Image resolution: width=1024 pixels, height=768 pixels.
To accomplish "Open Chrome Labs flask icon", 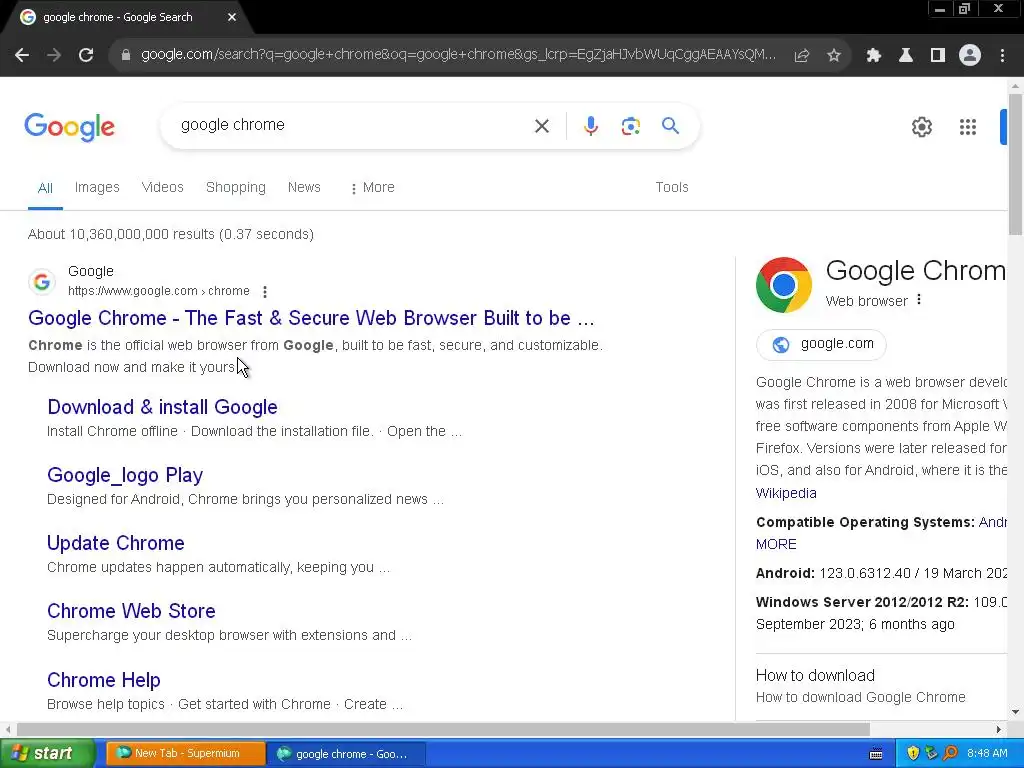I will (x=905, y=56).
